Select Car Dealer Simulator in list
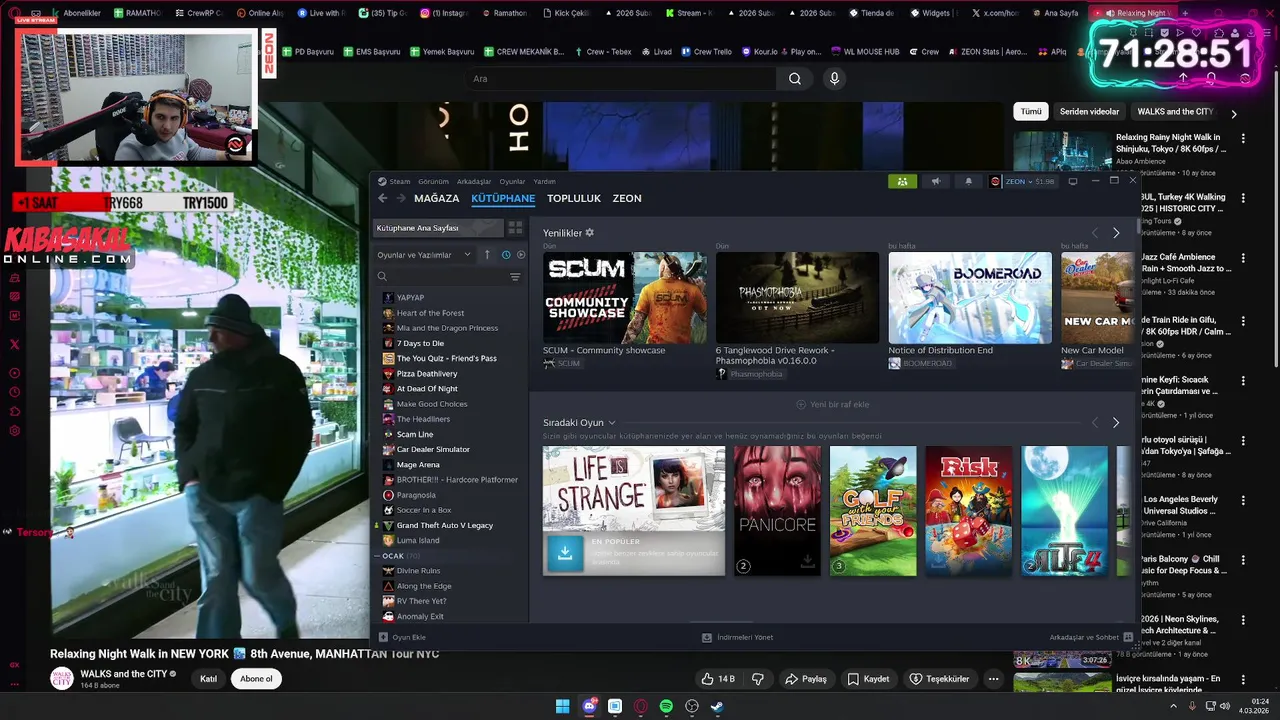1280x720 pixels. pos(433,449)
